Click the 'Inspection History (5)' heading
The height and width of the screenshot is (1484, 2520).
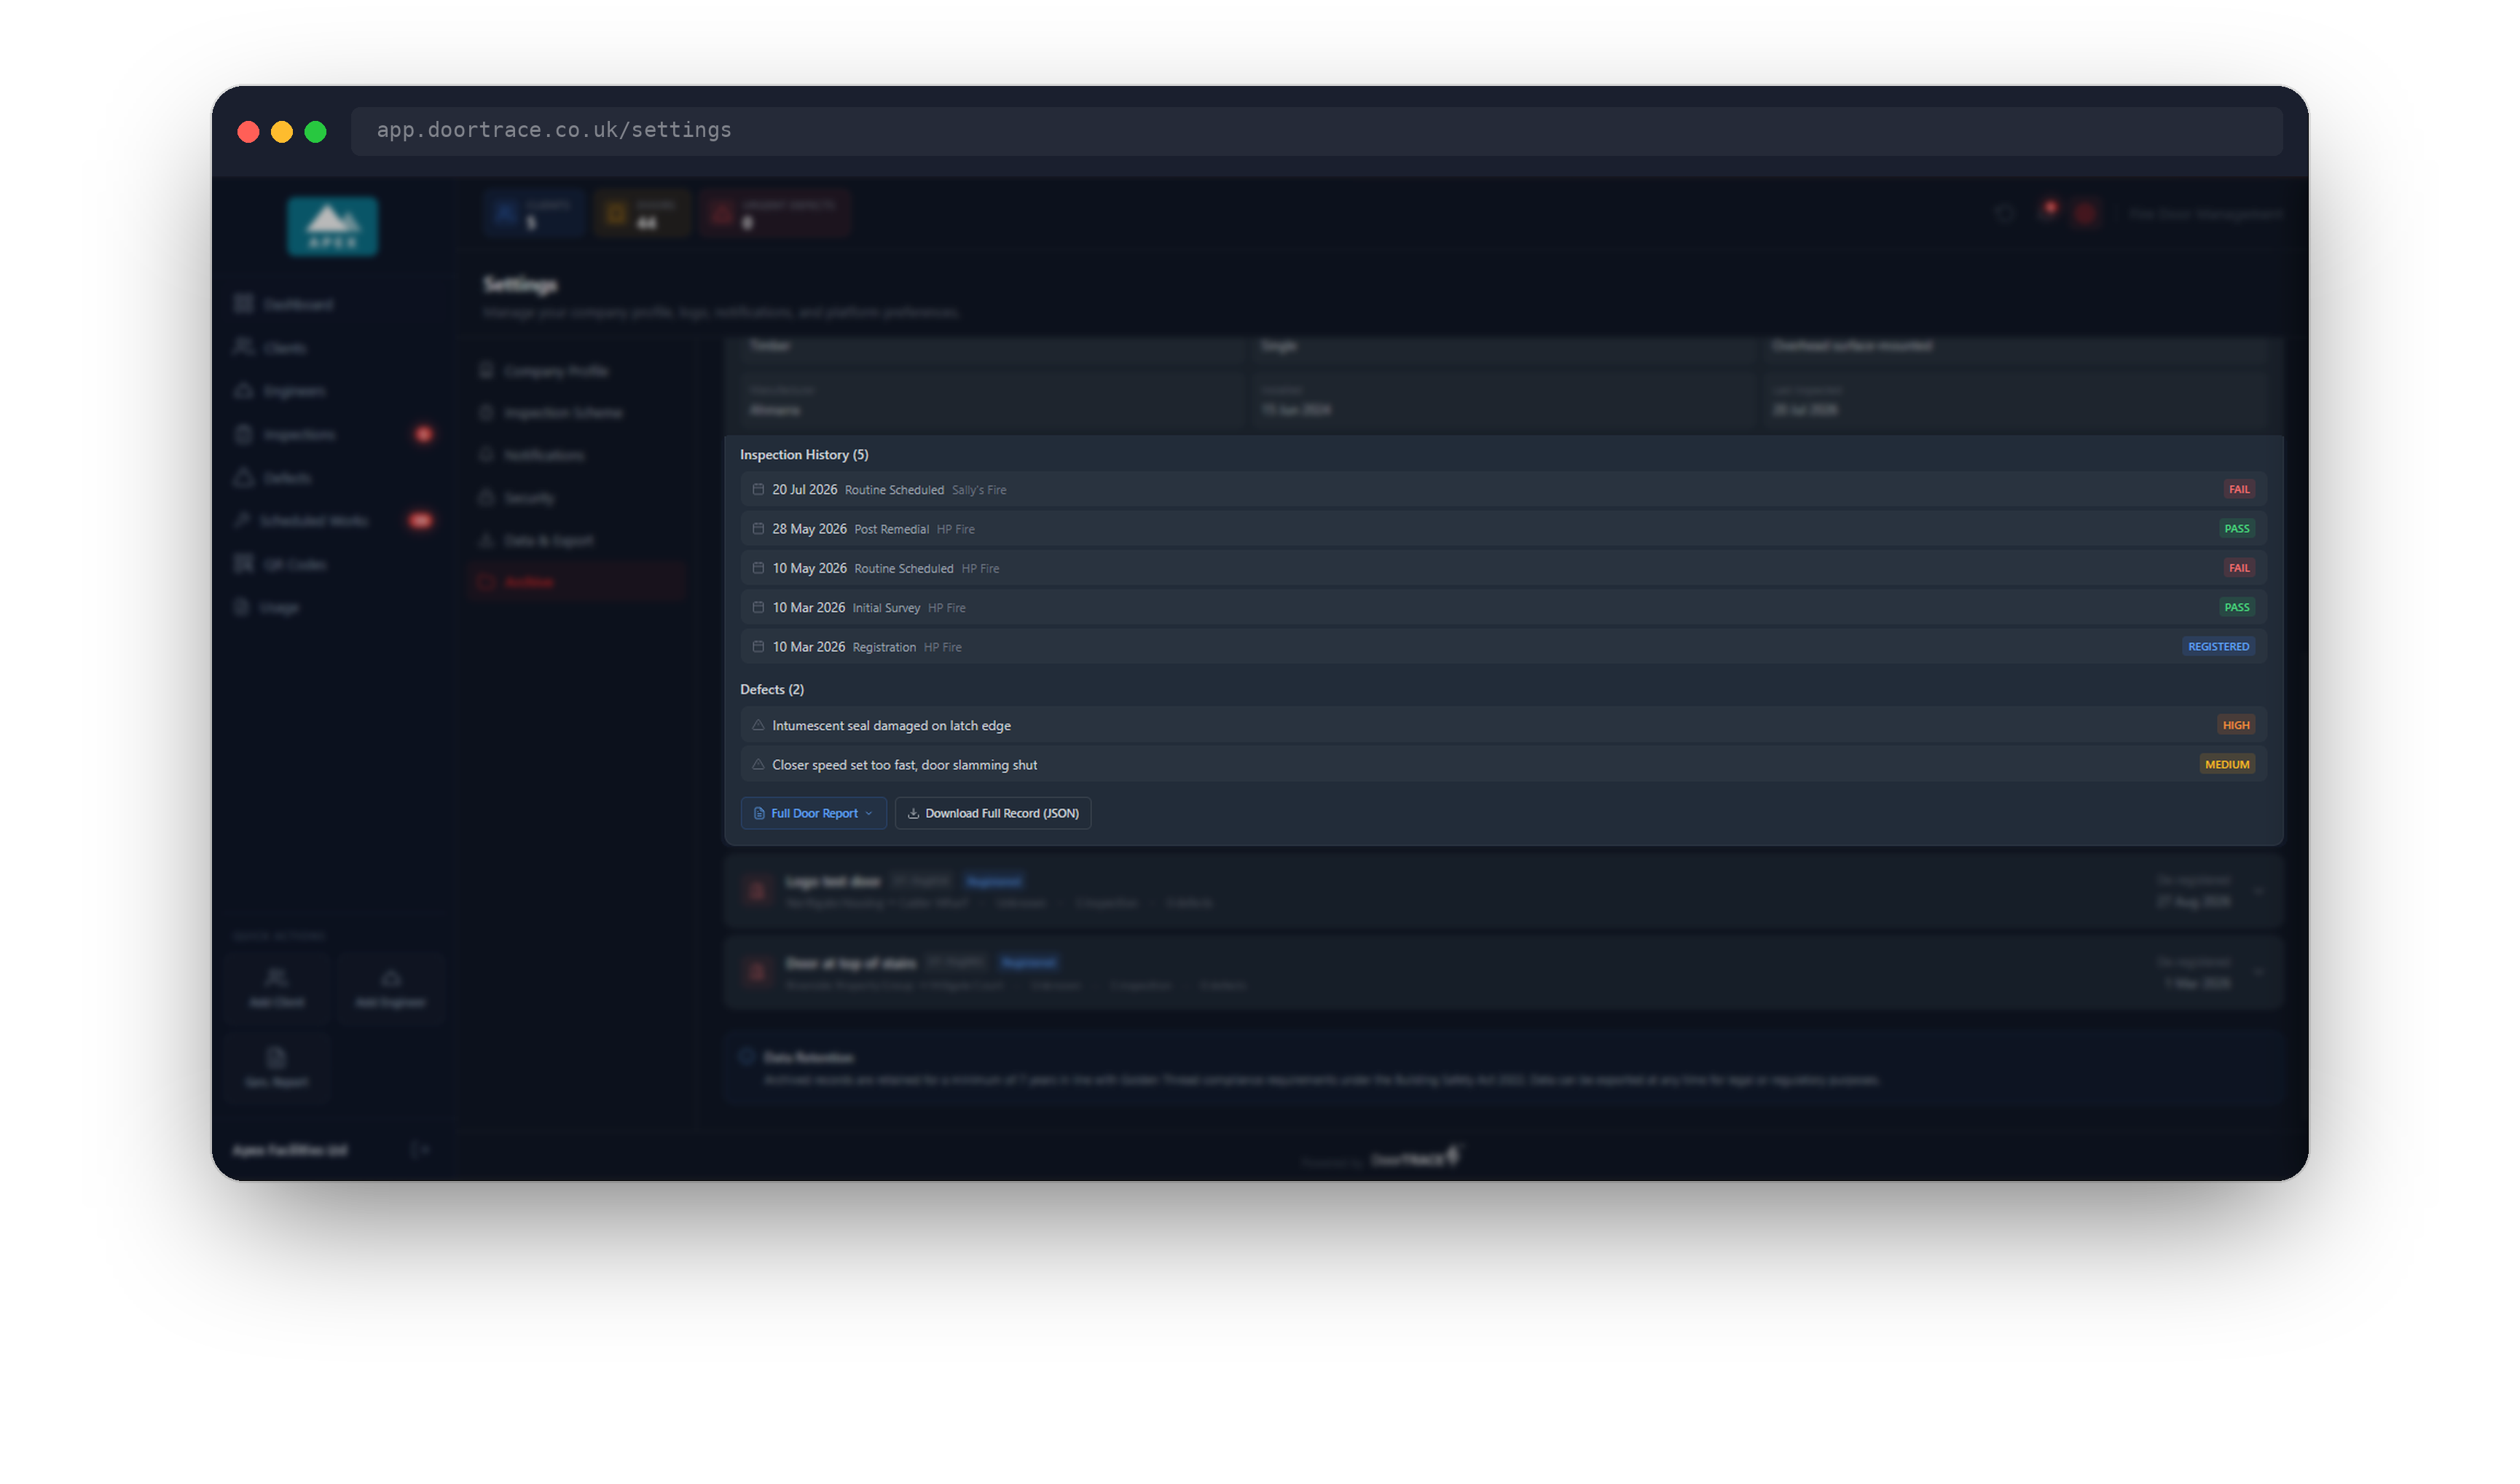[x=804, y=454]
